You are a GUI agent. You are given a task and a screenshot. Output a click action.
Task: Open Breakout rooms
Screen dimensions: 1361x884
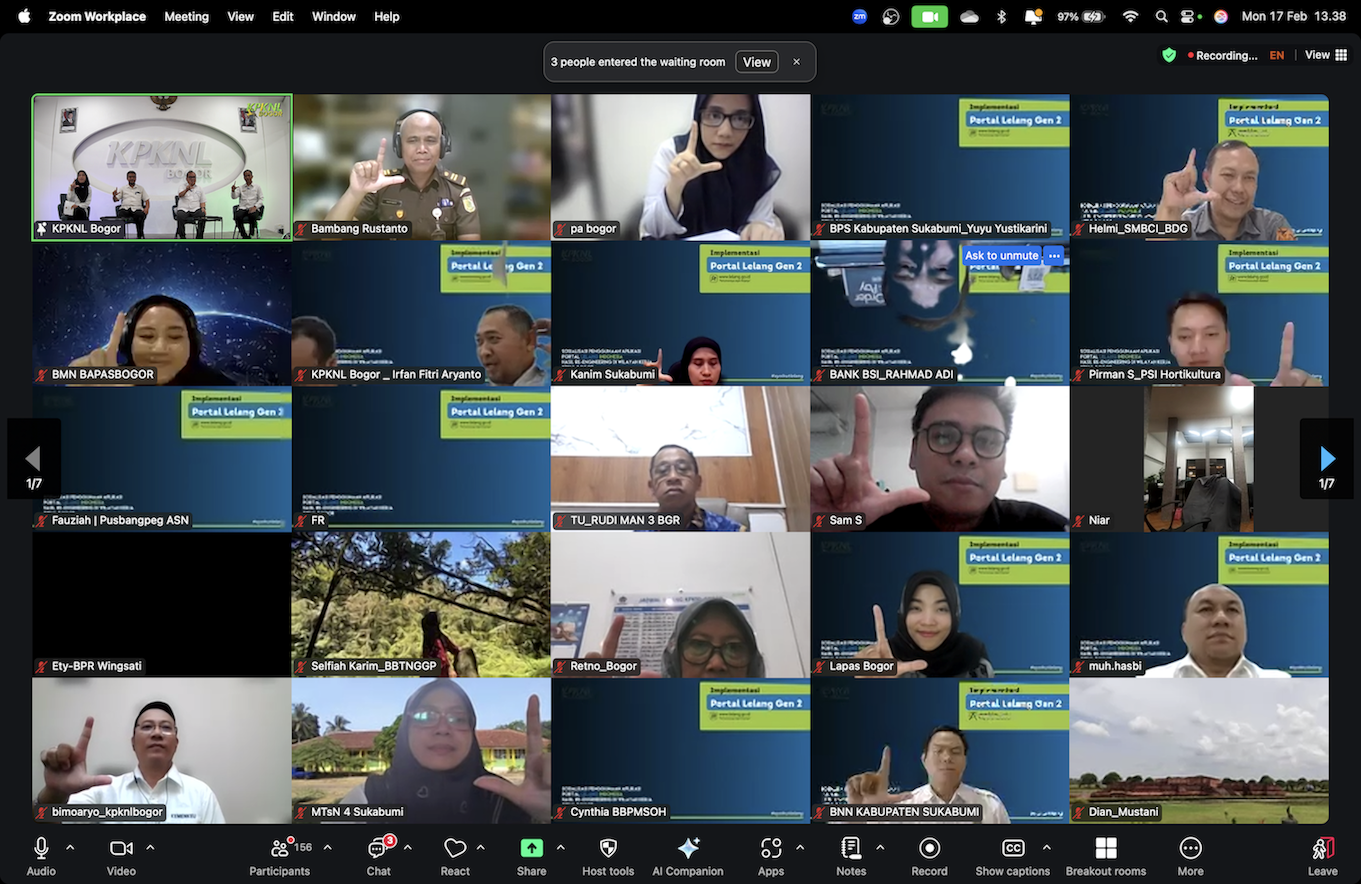coord(1106,857)
